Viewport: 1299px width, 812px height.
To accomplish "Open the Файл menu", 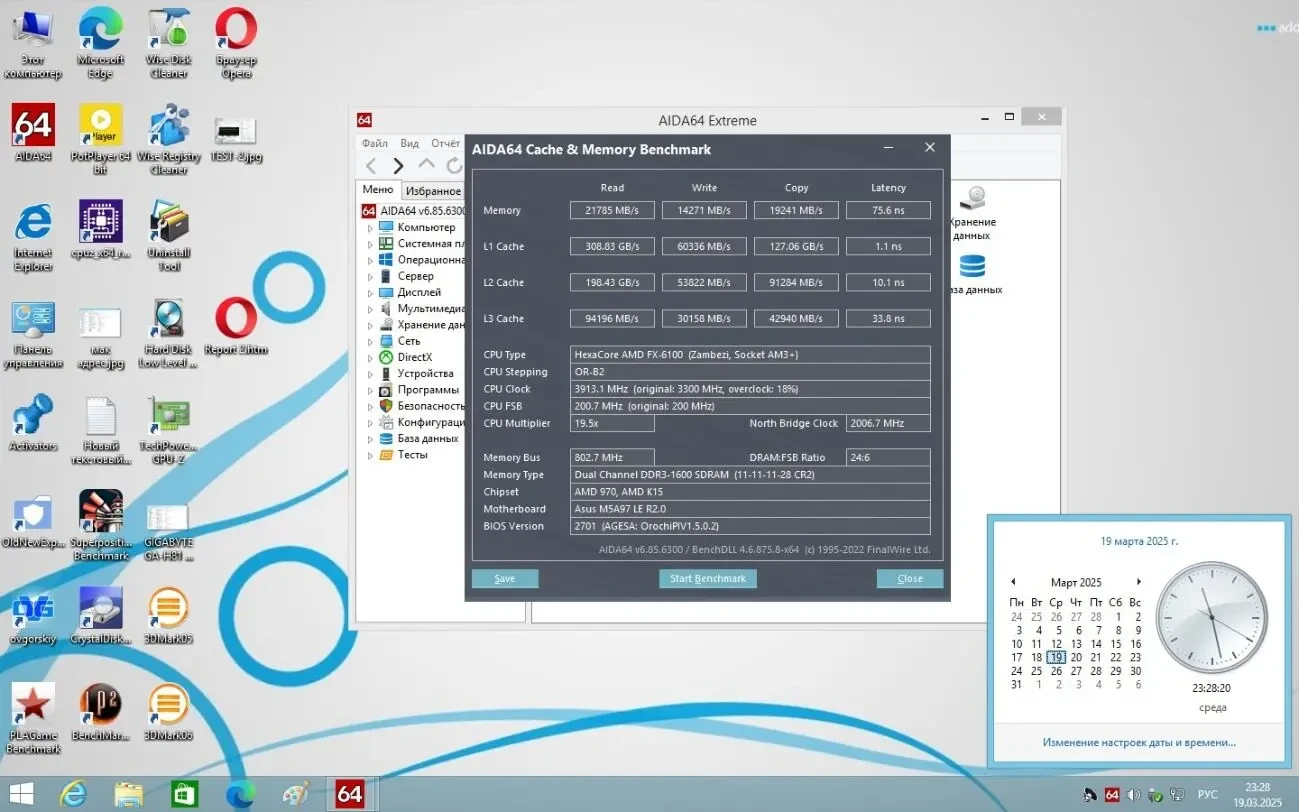I will tap(375, 144).
